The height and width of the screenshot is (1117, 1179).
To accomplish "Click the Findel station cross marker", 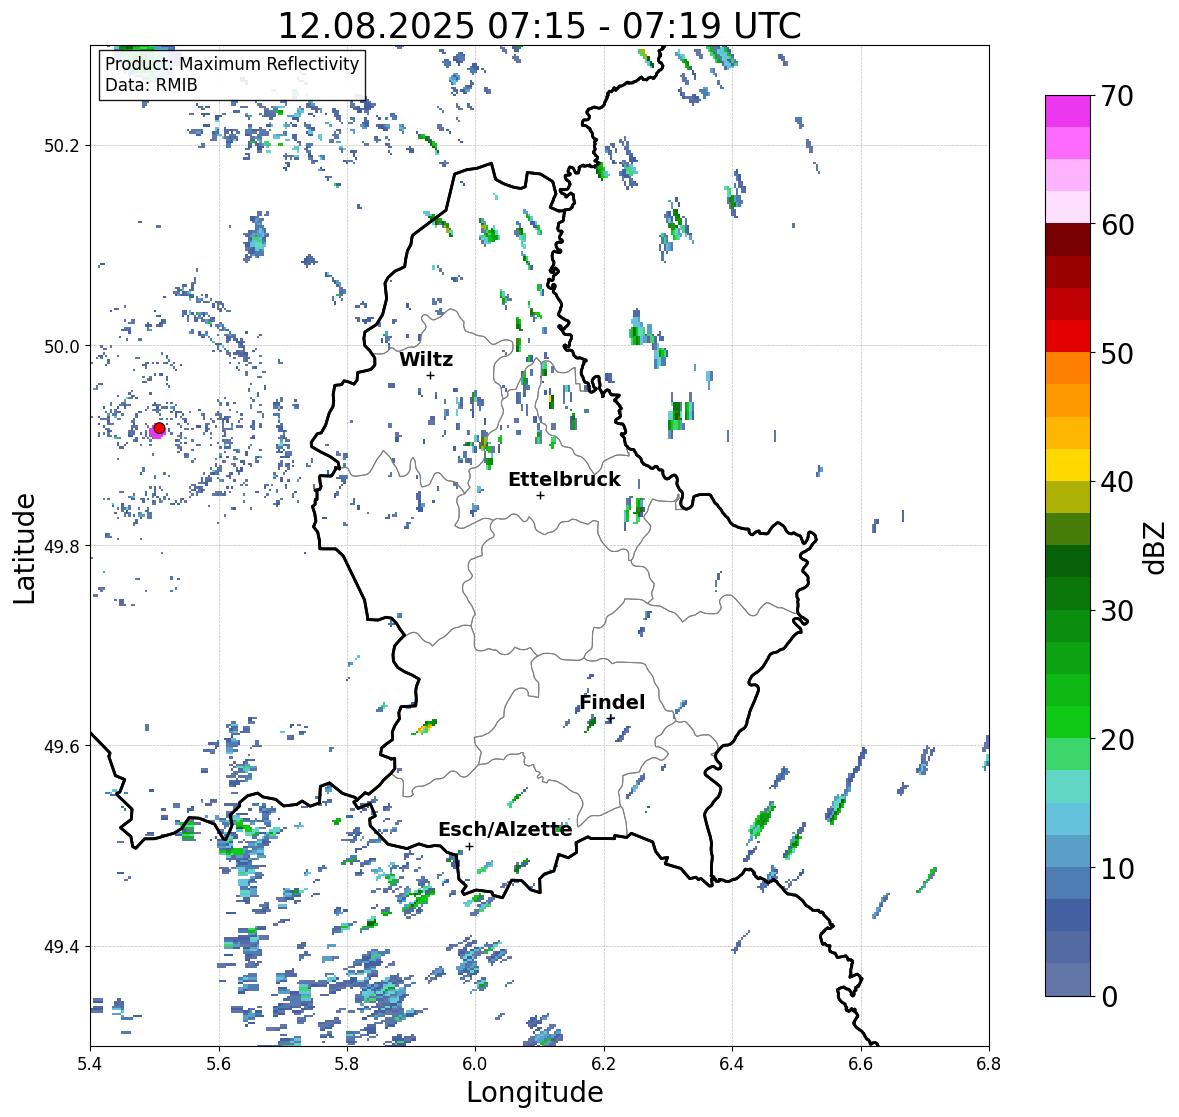I will (611, 719).
